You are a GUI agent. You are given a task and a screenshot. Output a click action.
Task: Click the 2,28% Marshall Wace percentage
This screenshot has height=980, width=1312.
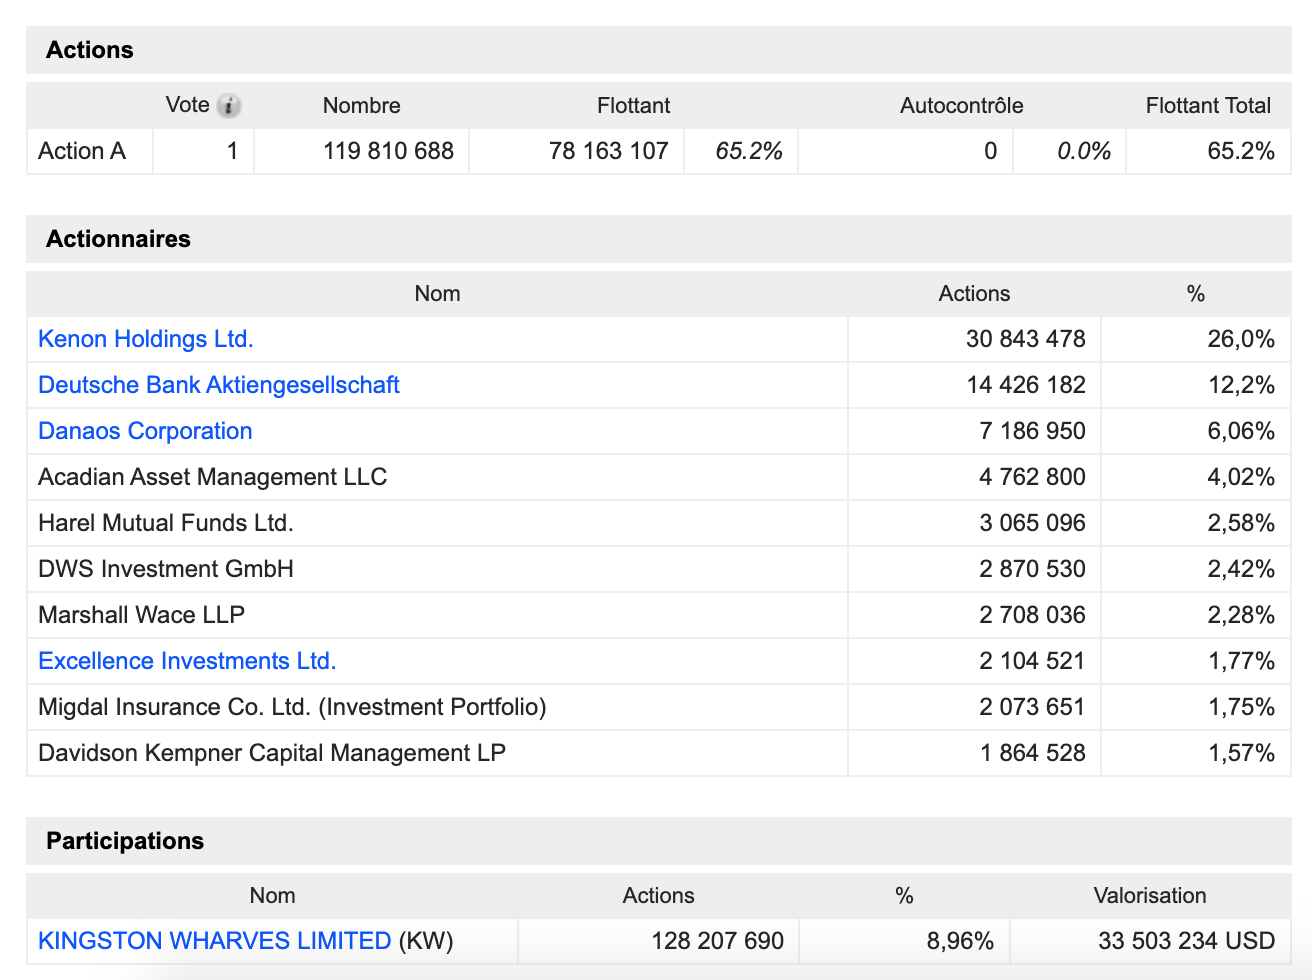1241,615
